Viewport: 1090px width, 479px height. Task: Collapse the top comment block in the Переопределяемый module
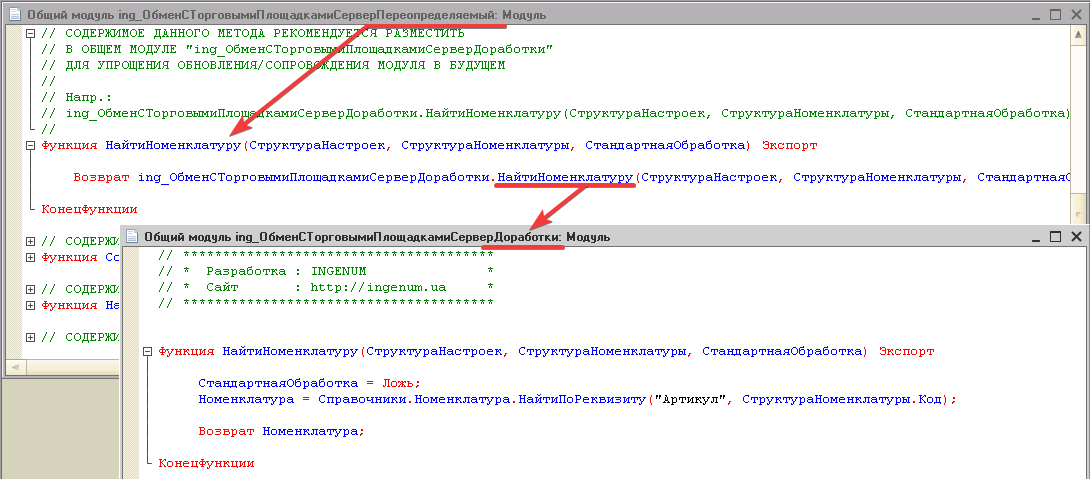30,33
